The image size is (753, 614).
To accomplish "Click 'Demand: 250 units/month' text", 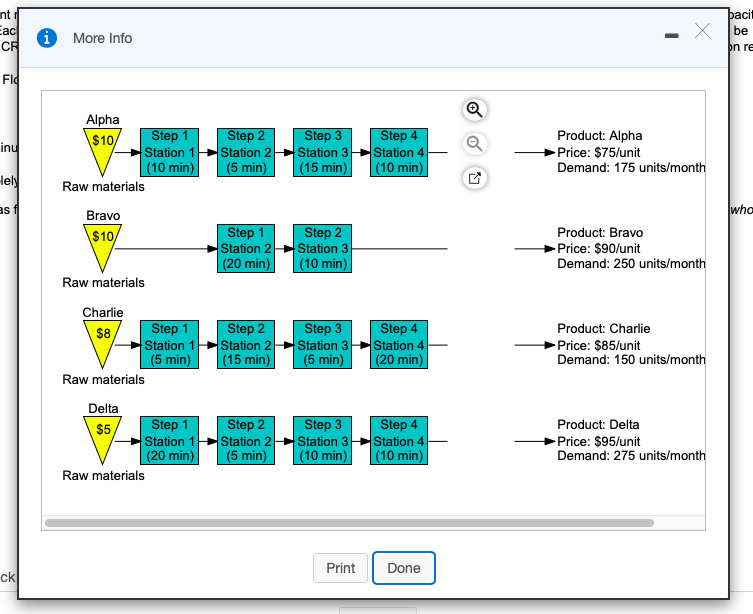I will click(x=631, y=264).
